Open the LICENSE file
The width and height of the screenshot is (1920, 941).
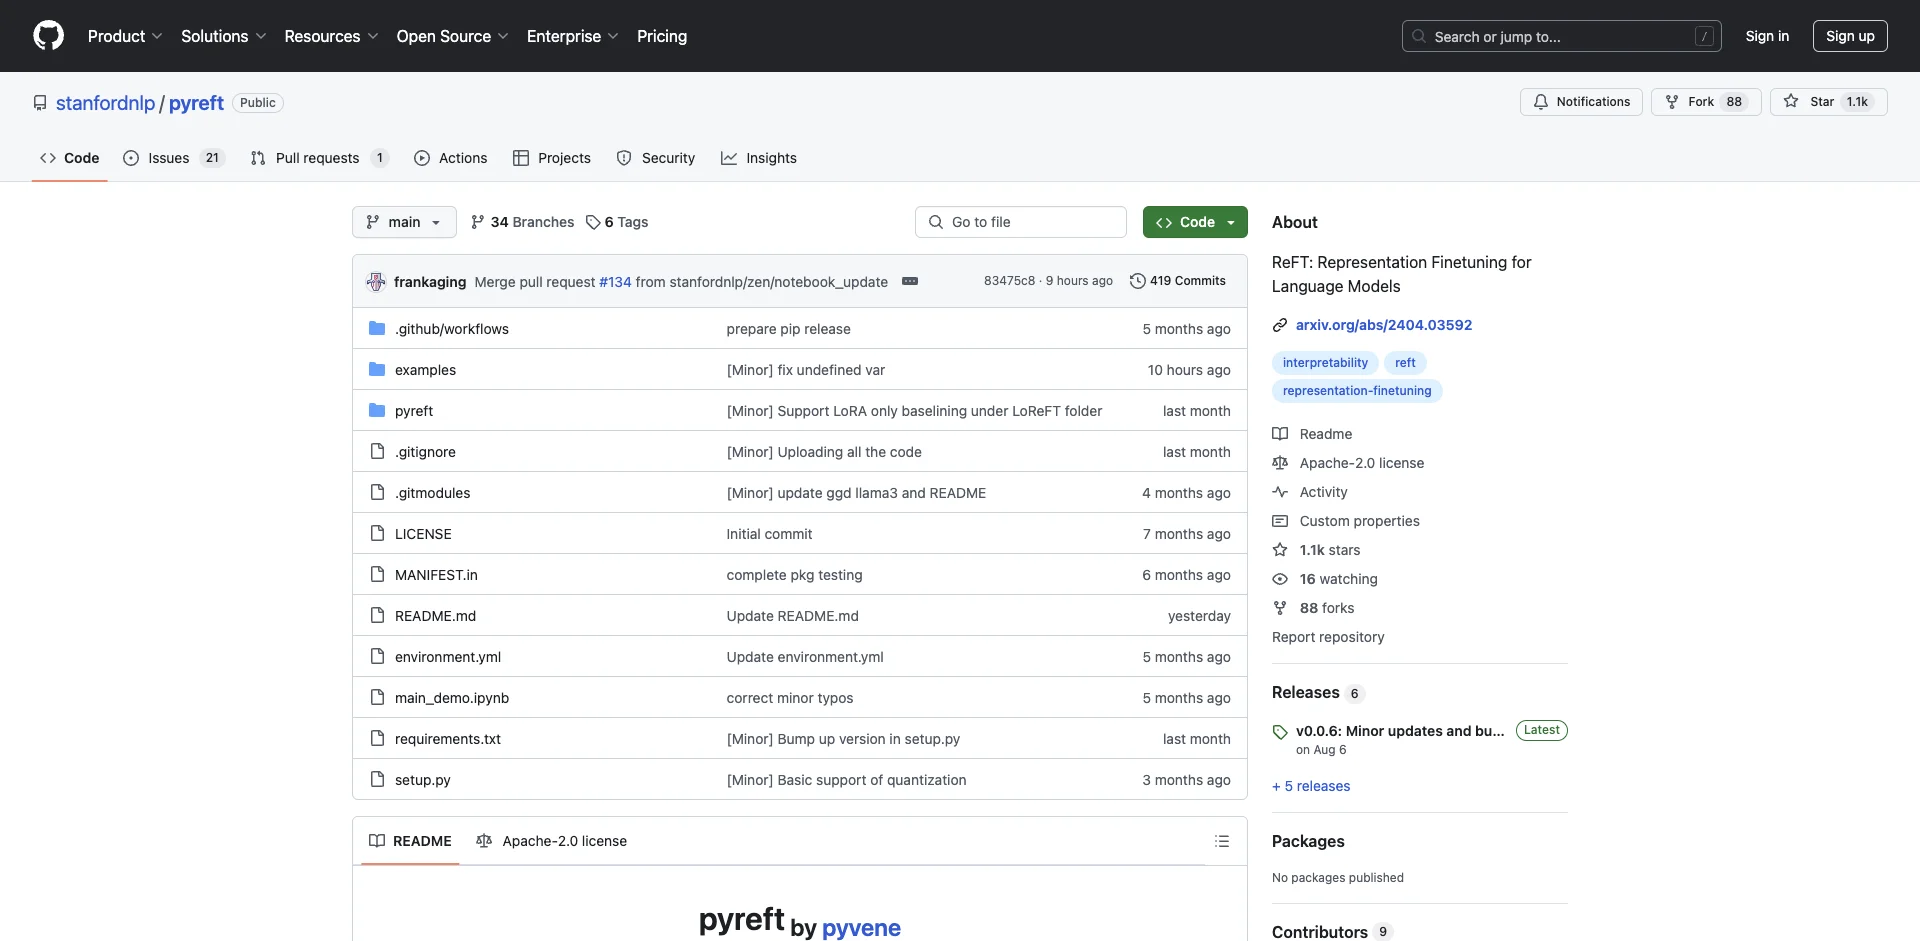pyautogui.click(x=423, y=534)
